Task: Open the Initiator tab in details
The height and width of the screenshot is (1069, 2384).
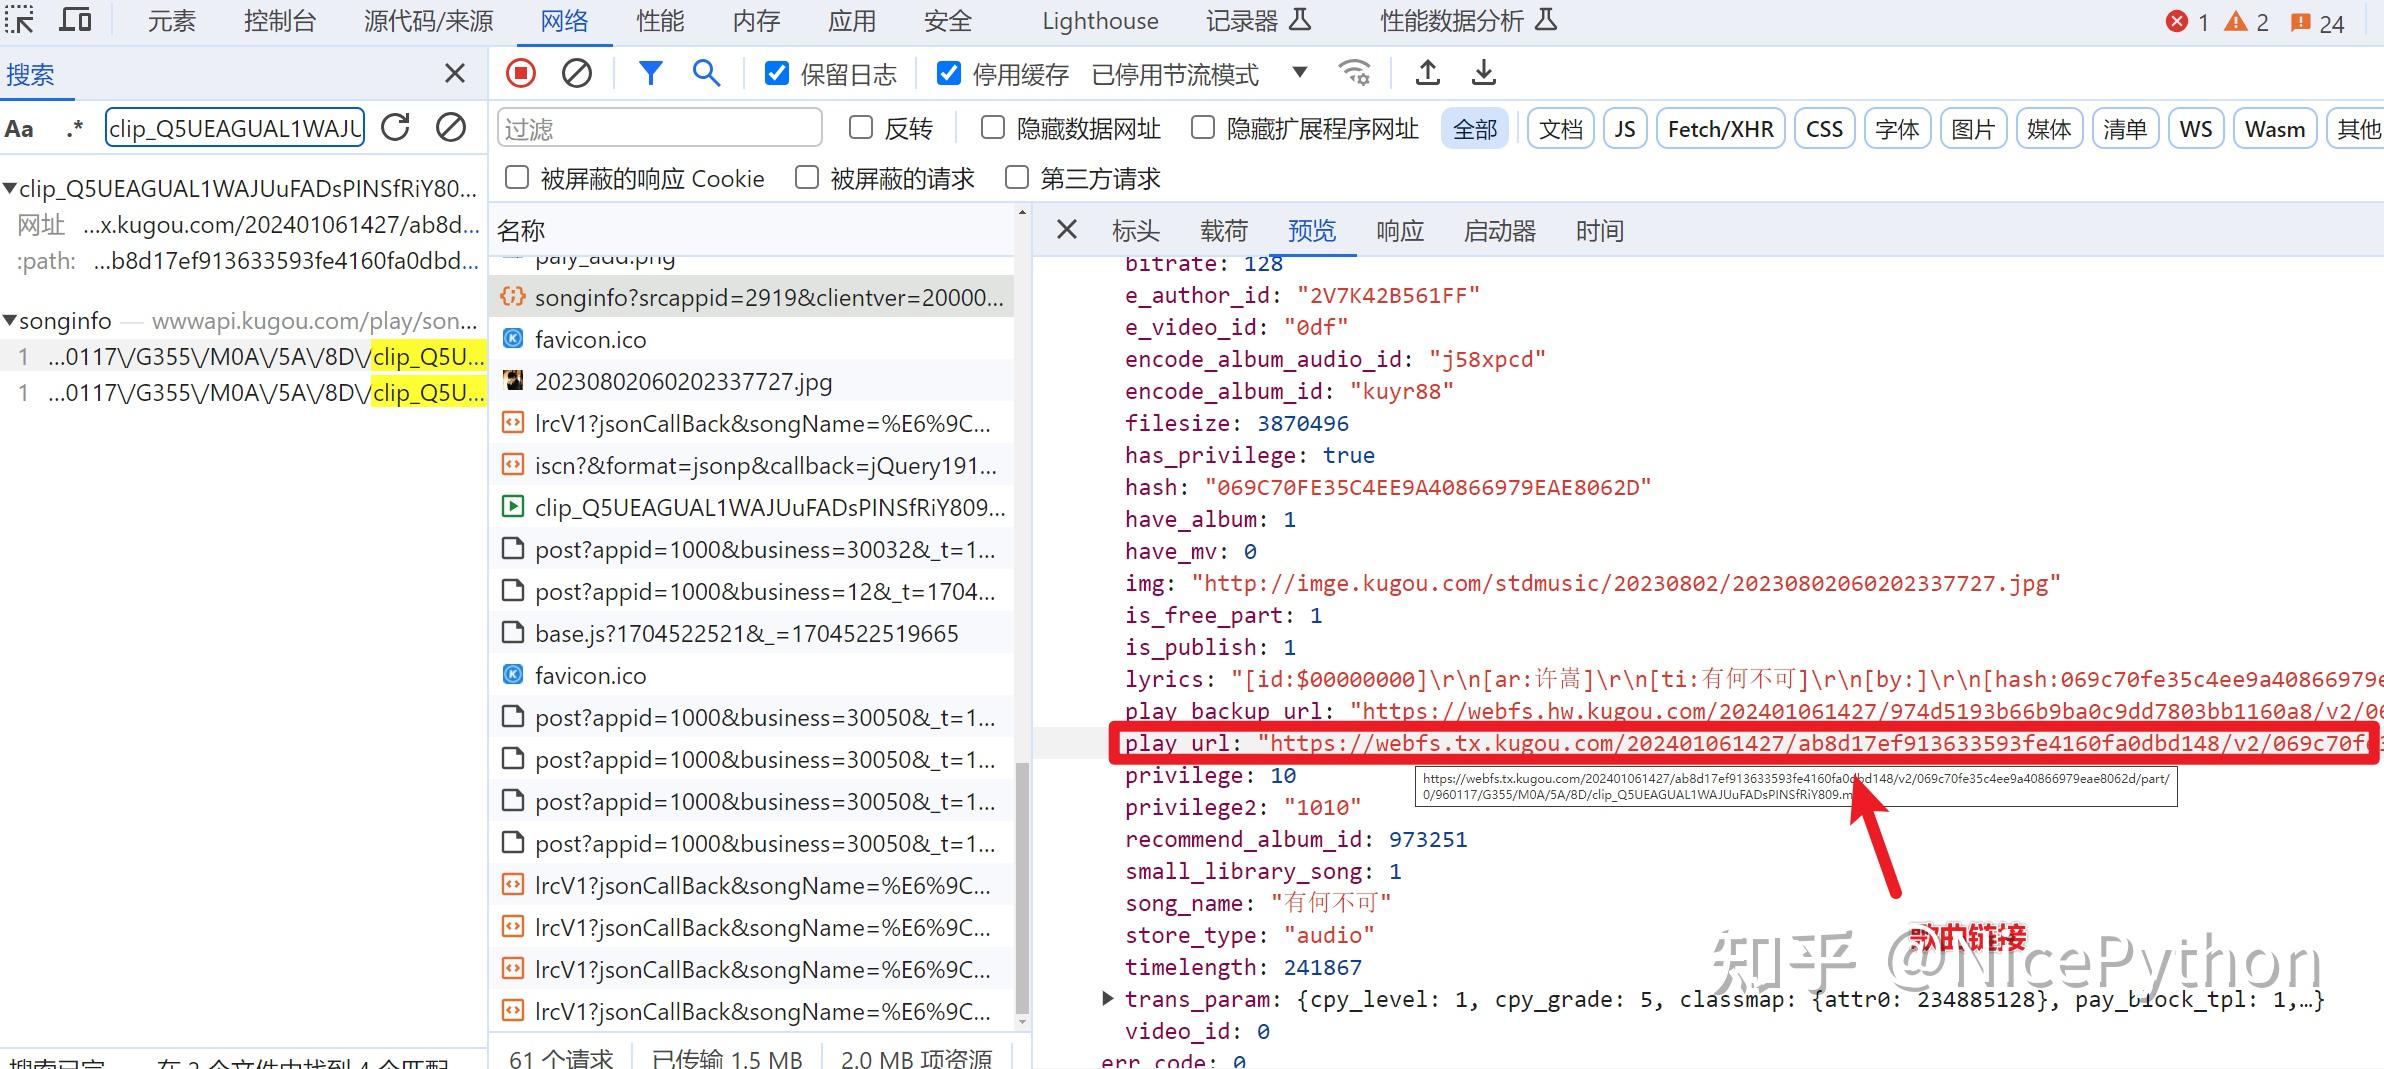Action: [1500, 231]
